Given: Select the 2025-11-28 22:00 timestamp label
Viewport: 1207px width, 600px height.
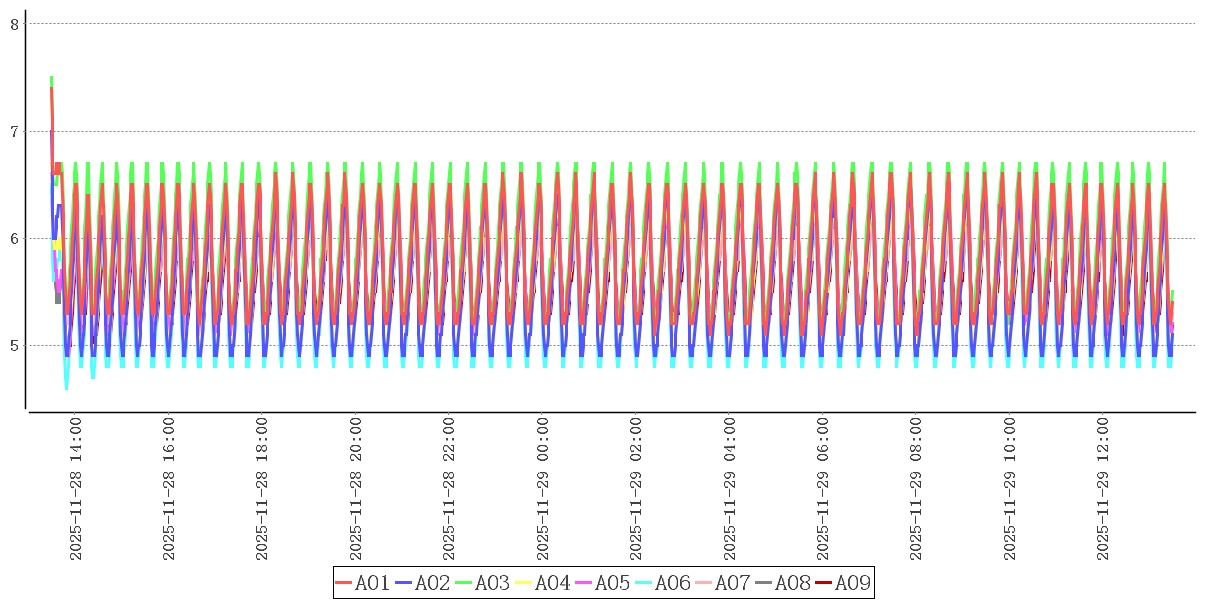Looking at the screenshot, I should (450, 489).
